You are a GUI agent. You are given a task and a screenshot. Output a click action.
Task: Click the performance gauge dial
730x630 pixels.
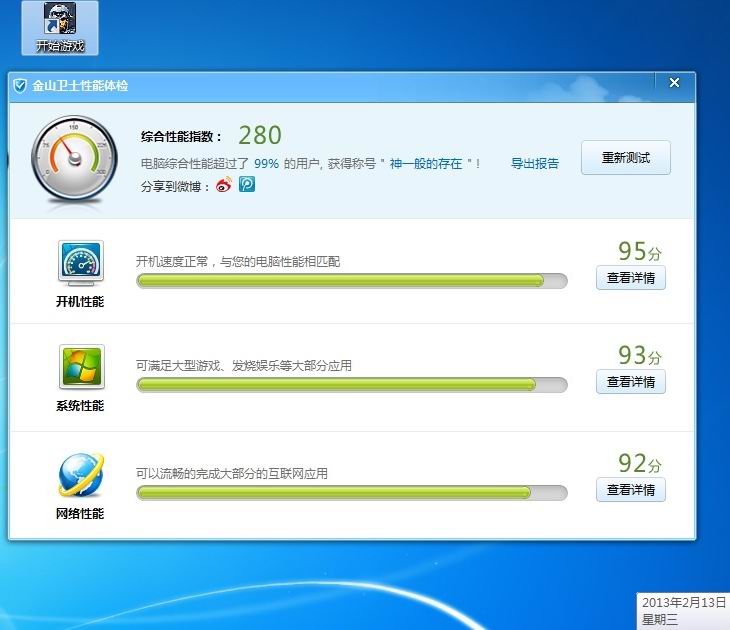tap(74, 159)
